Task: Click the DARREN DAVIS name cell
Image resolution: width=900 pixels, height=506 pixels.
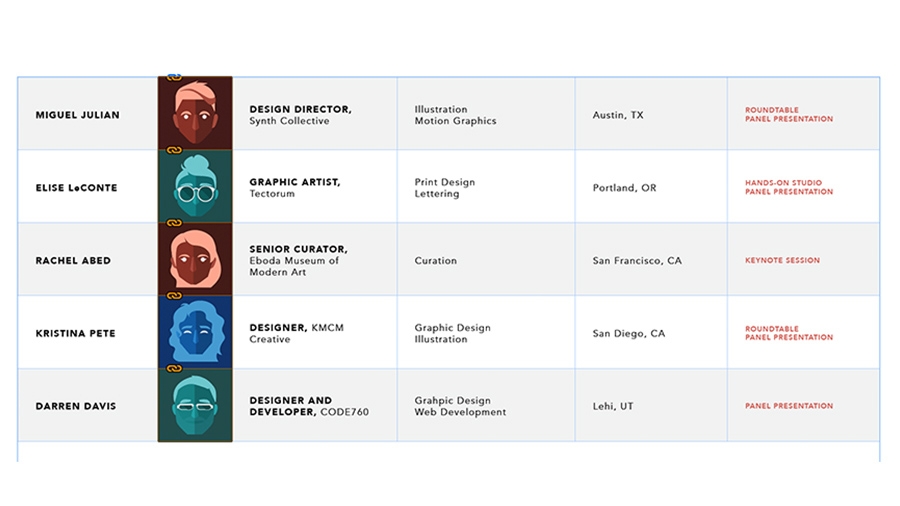Action: 75,406
